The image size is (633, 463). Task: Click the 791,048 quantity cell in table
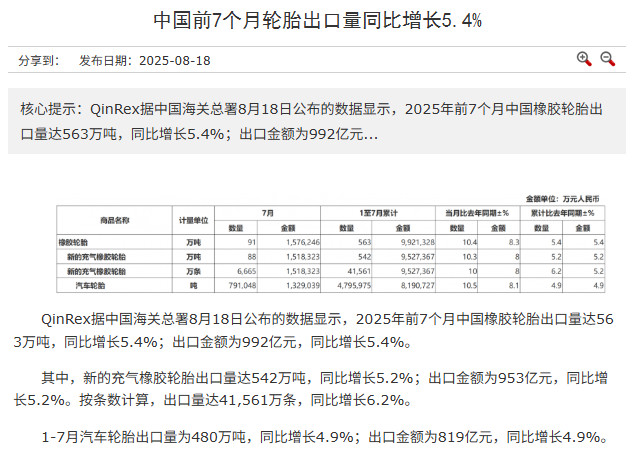pyautogui.click(x=244, y=285)
